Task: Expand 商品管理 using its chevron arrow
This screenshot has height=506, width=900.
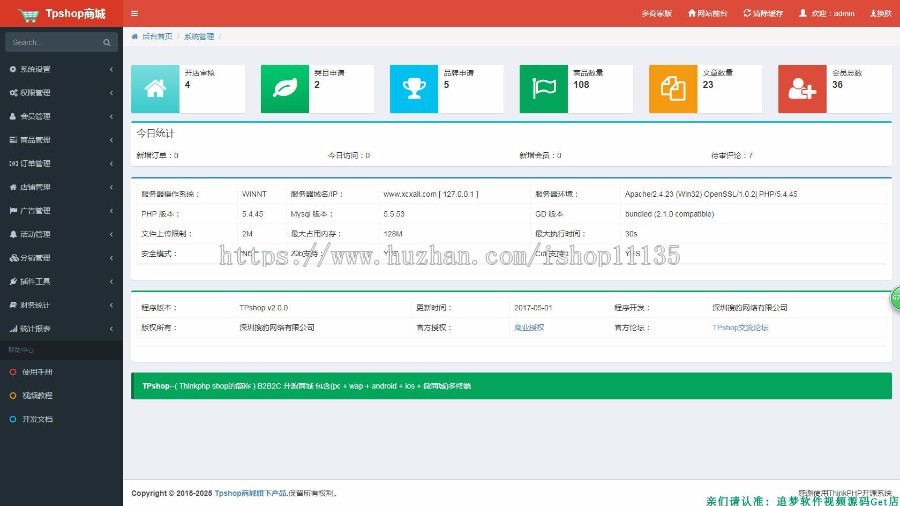Action: (111, 139)
